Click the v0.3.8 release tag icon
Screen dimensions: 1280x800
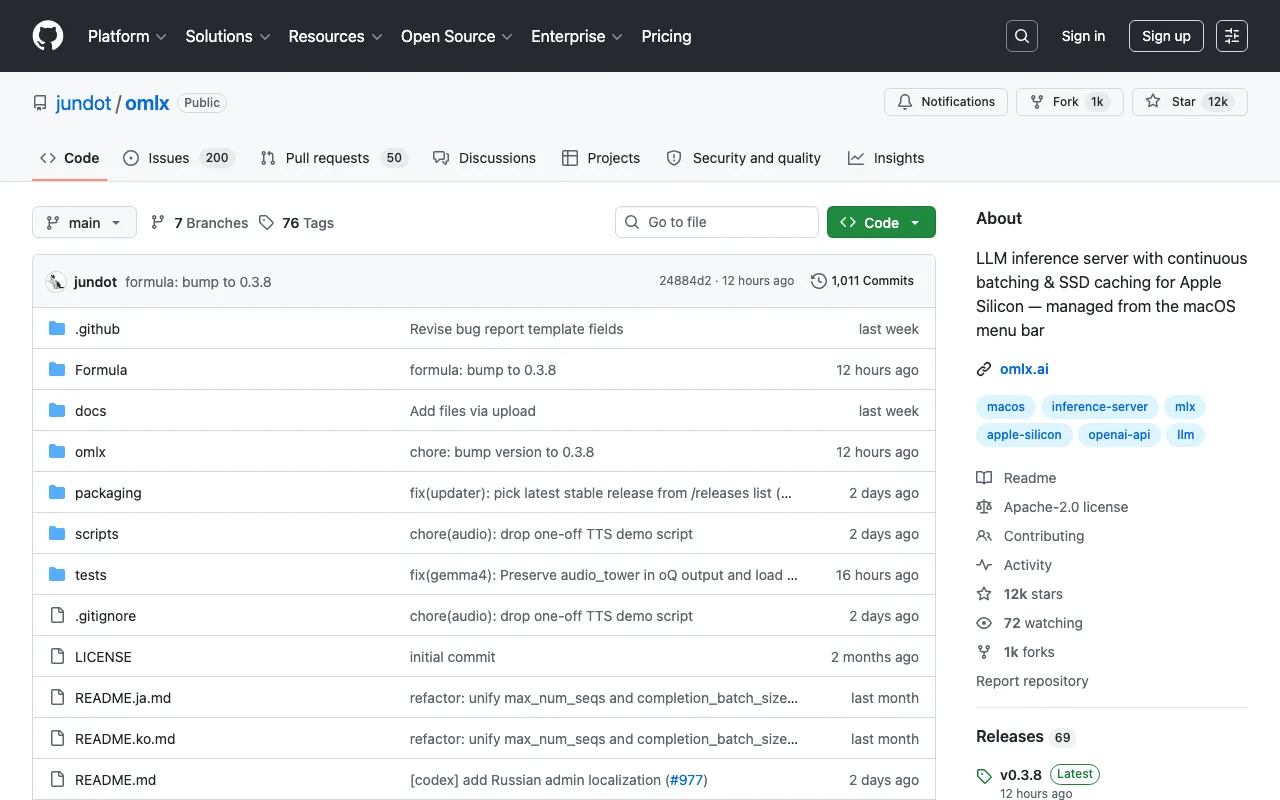[984, 775]
